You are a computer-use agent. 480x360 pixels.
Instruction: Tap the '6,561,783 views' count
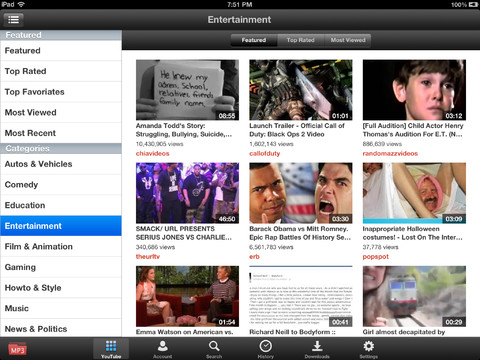point(271,247)
